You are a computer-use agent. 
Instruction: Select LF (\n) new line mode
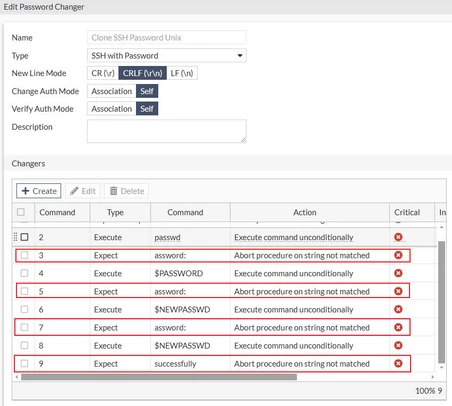pos(182,73)
